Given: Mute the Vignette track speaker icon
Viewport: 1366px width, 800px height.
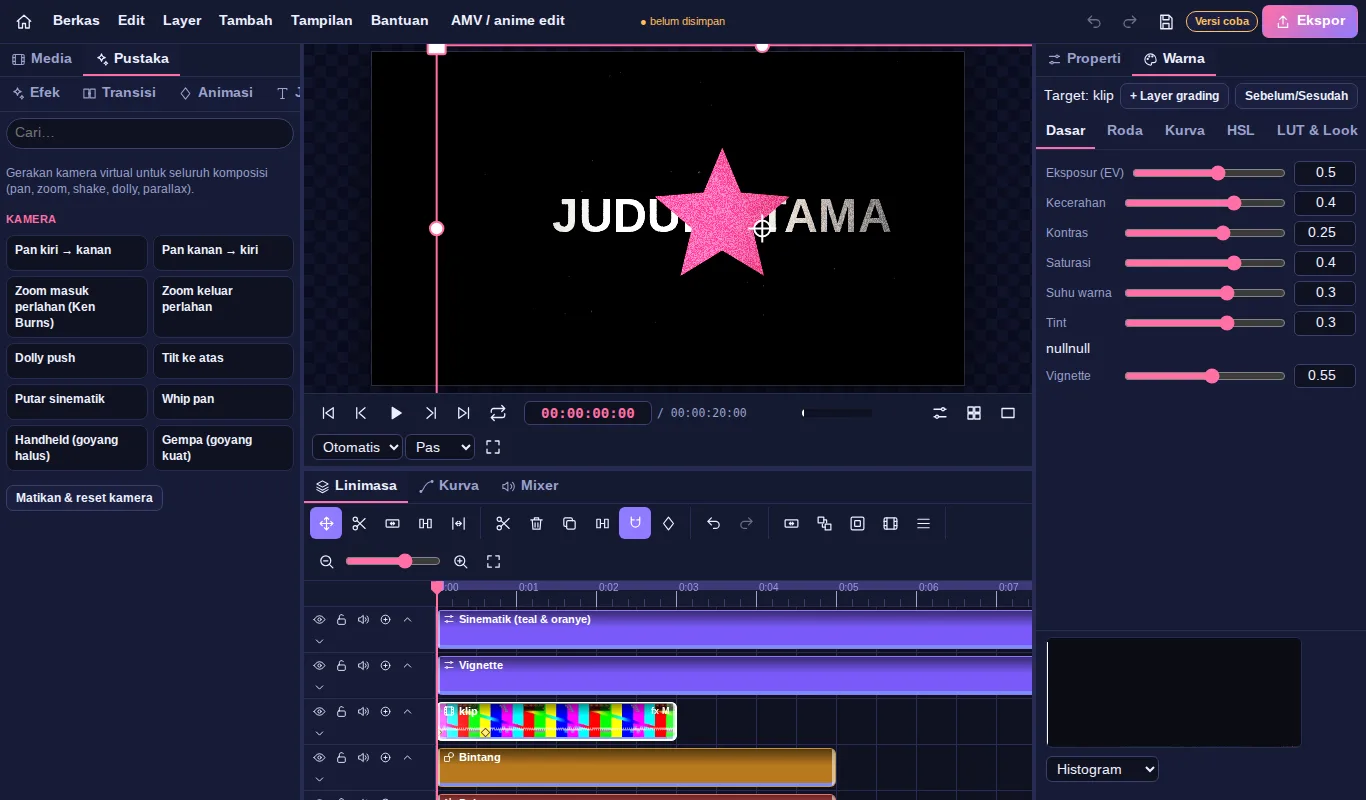Looking at the screenshot, I should (x=363, y=666).
